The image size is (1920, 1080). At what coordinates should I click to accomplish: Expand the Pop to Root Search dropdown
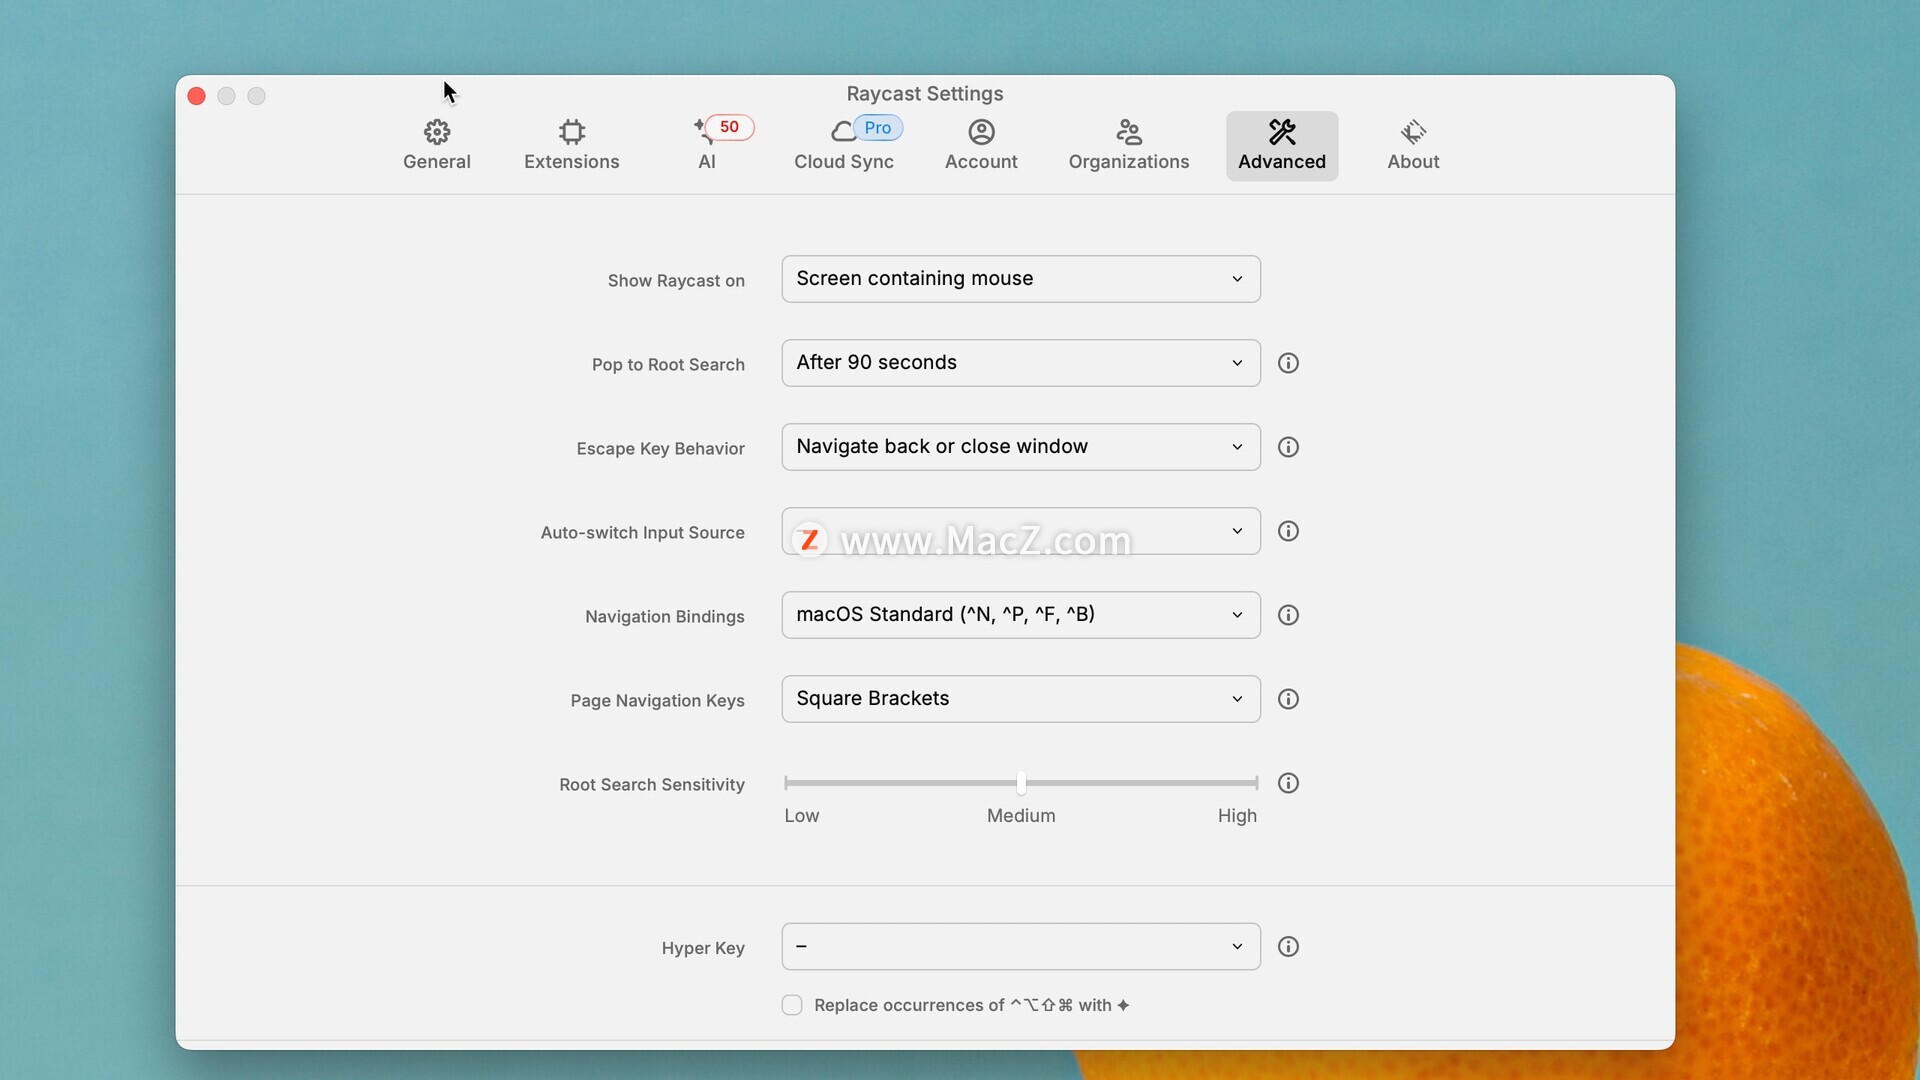click(1021, 363)
